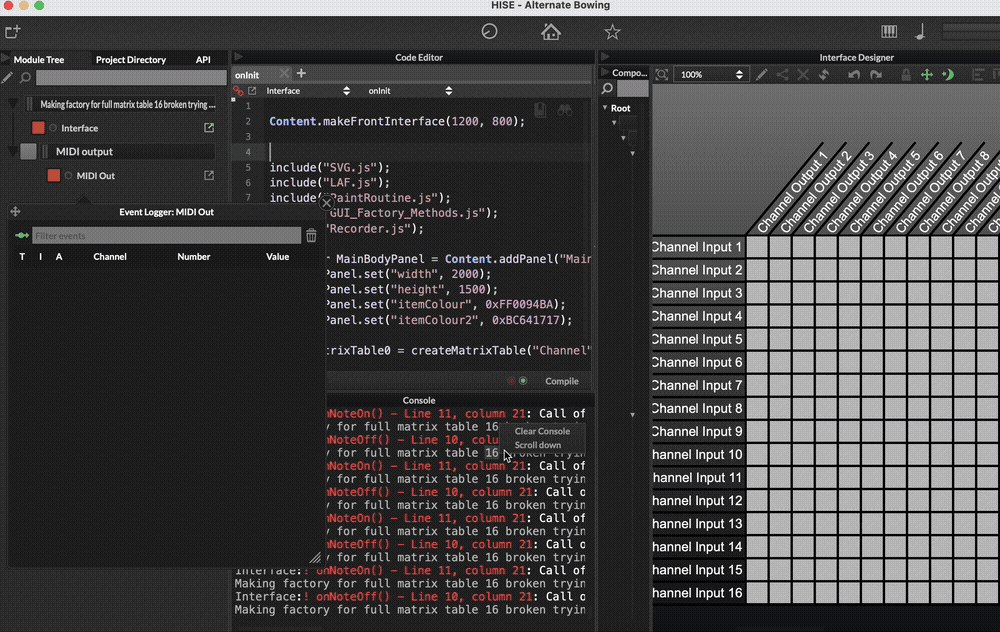Choose Scroll down from context menu

[538, 445]
